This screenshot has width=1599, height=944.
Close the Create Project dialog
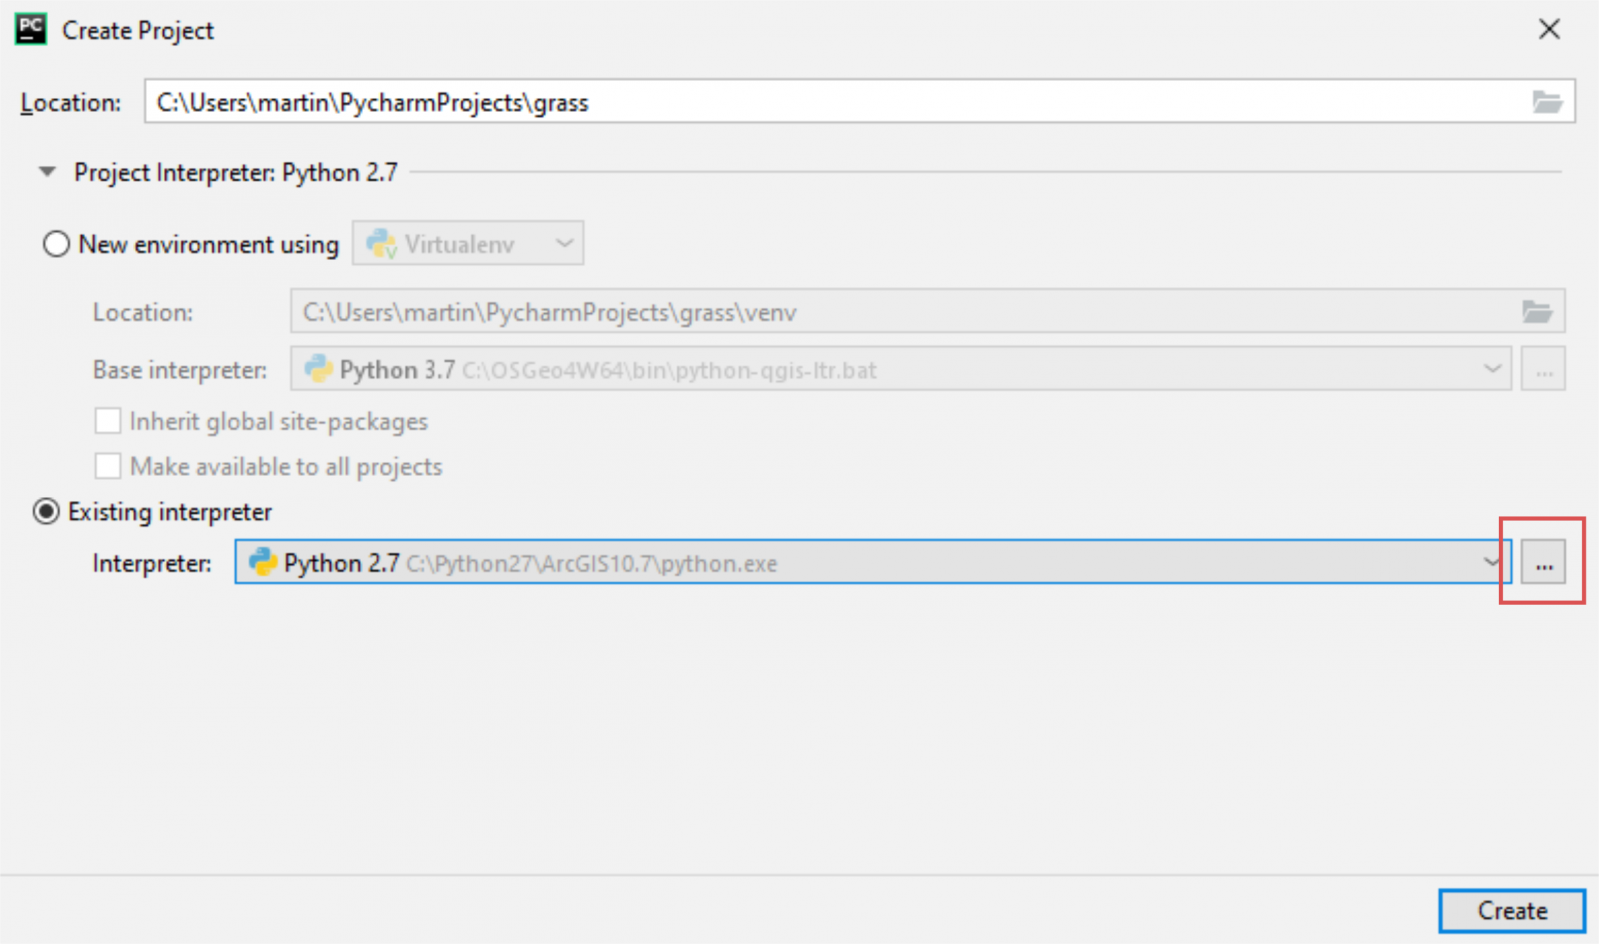coord(1548,30)
